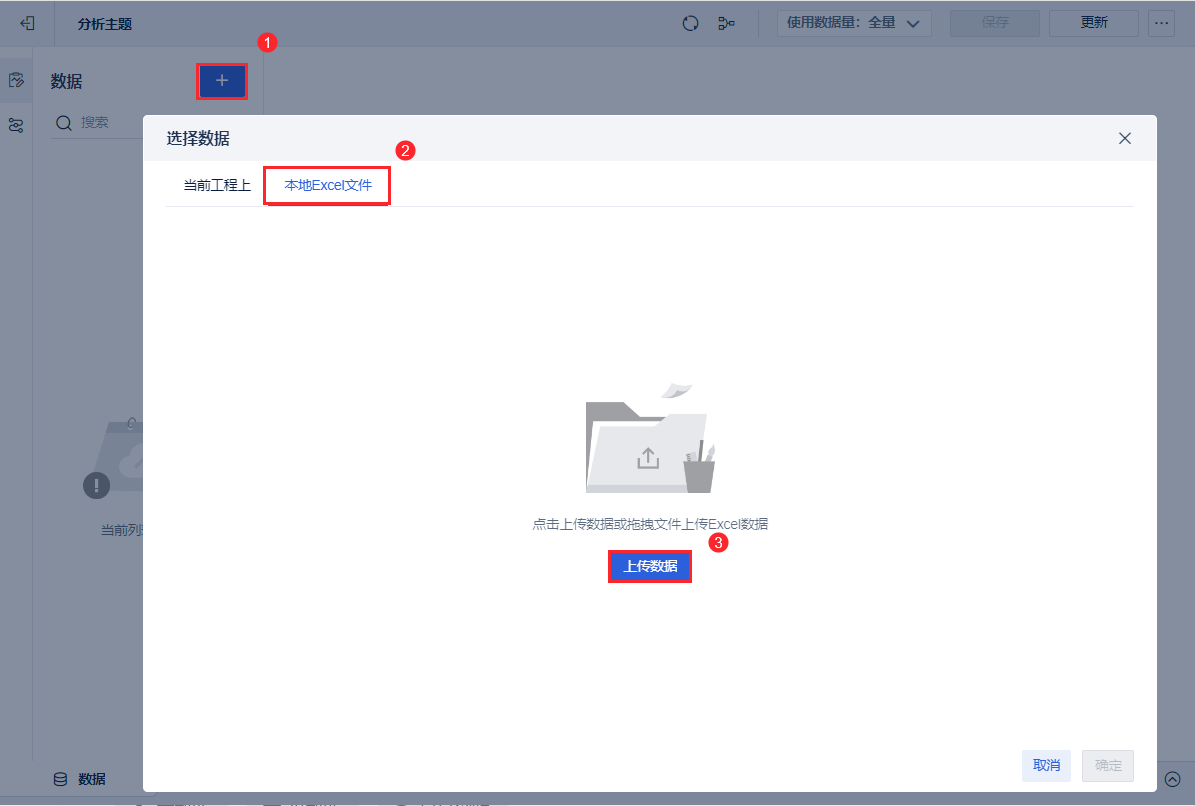Click the 搜索 search field
Screen dimensions: 1195x806
pyautogui.click(x=99, y=123)
